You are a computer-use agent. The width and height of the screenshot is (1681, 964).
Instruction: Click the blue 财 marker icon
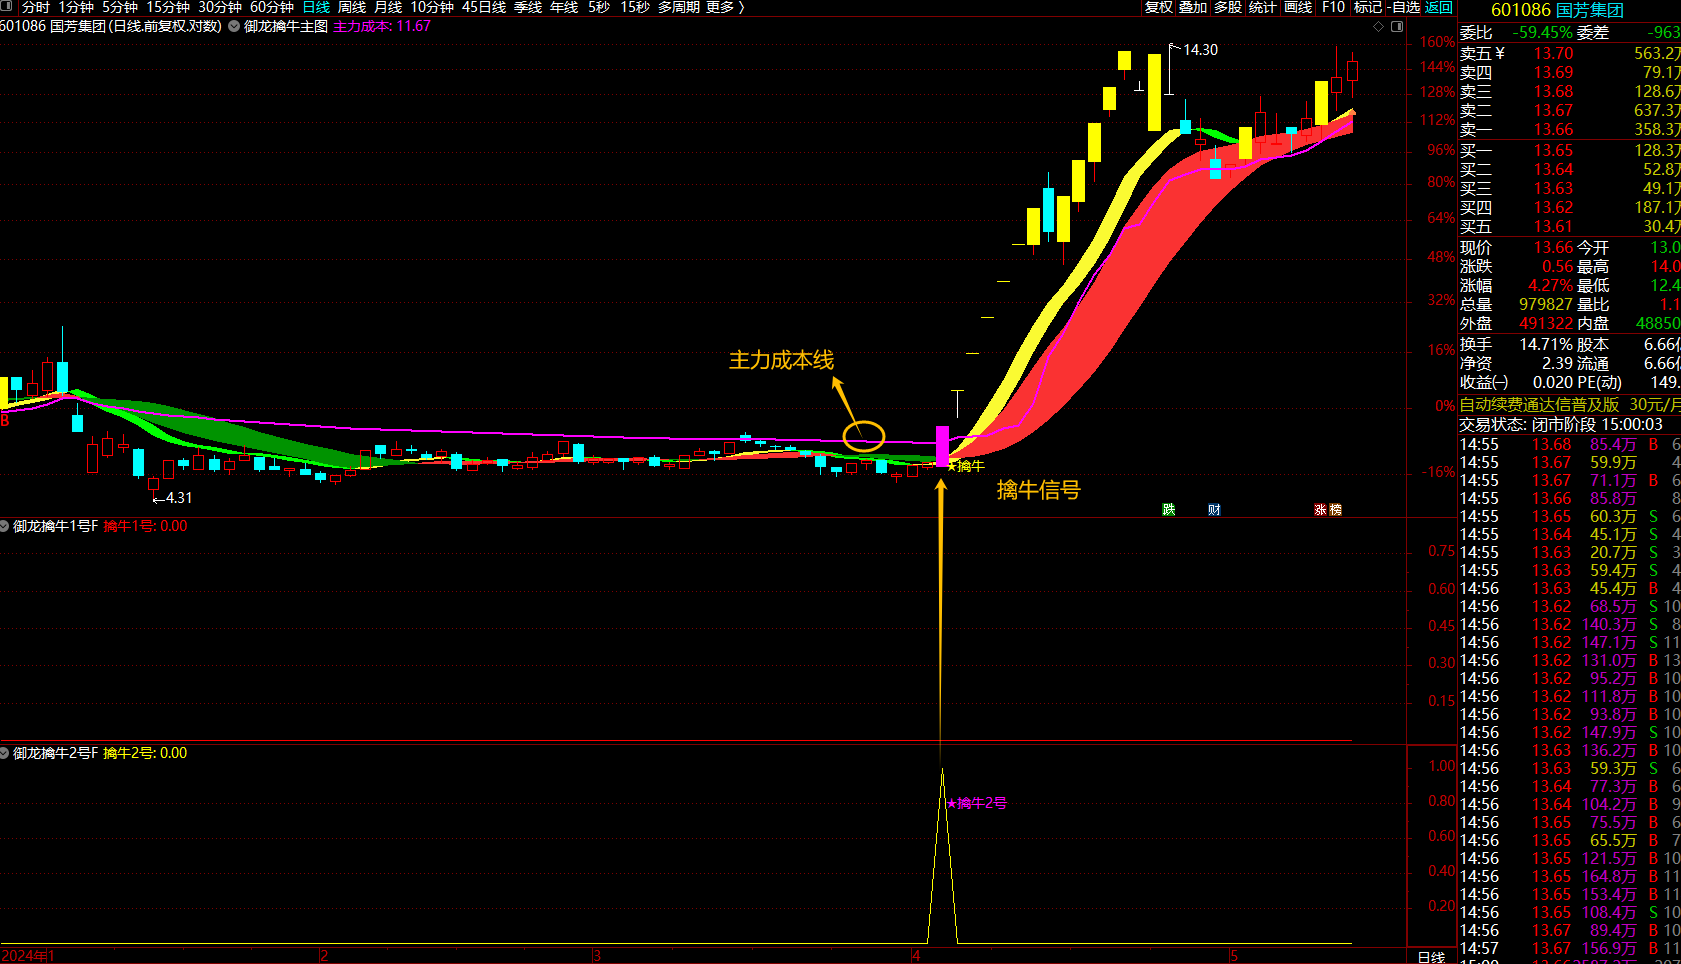(1214, 510)
